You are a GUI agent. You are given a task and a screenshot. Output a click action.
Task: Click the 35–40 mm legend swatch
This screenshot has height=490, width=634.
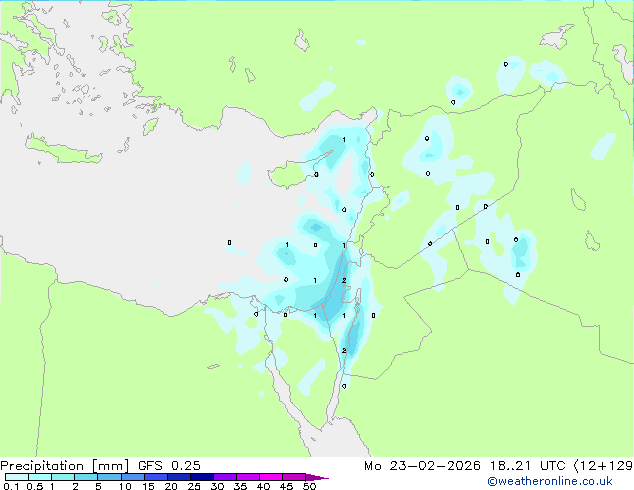(x=247, y=477)
